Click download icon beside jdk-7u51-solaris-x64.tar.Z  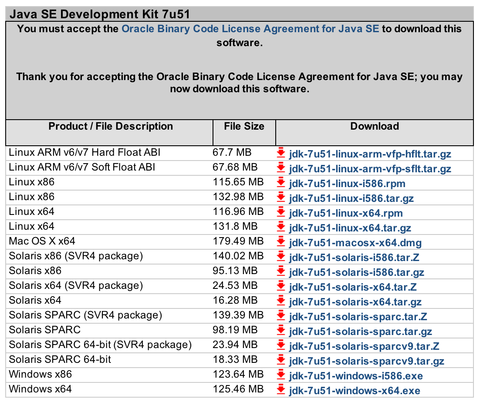click(281, 286)
